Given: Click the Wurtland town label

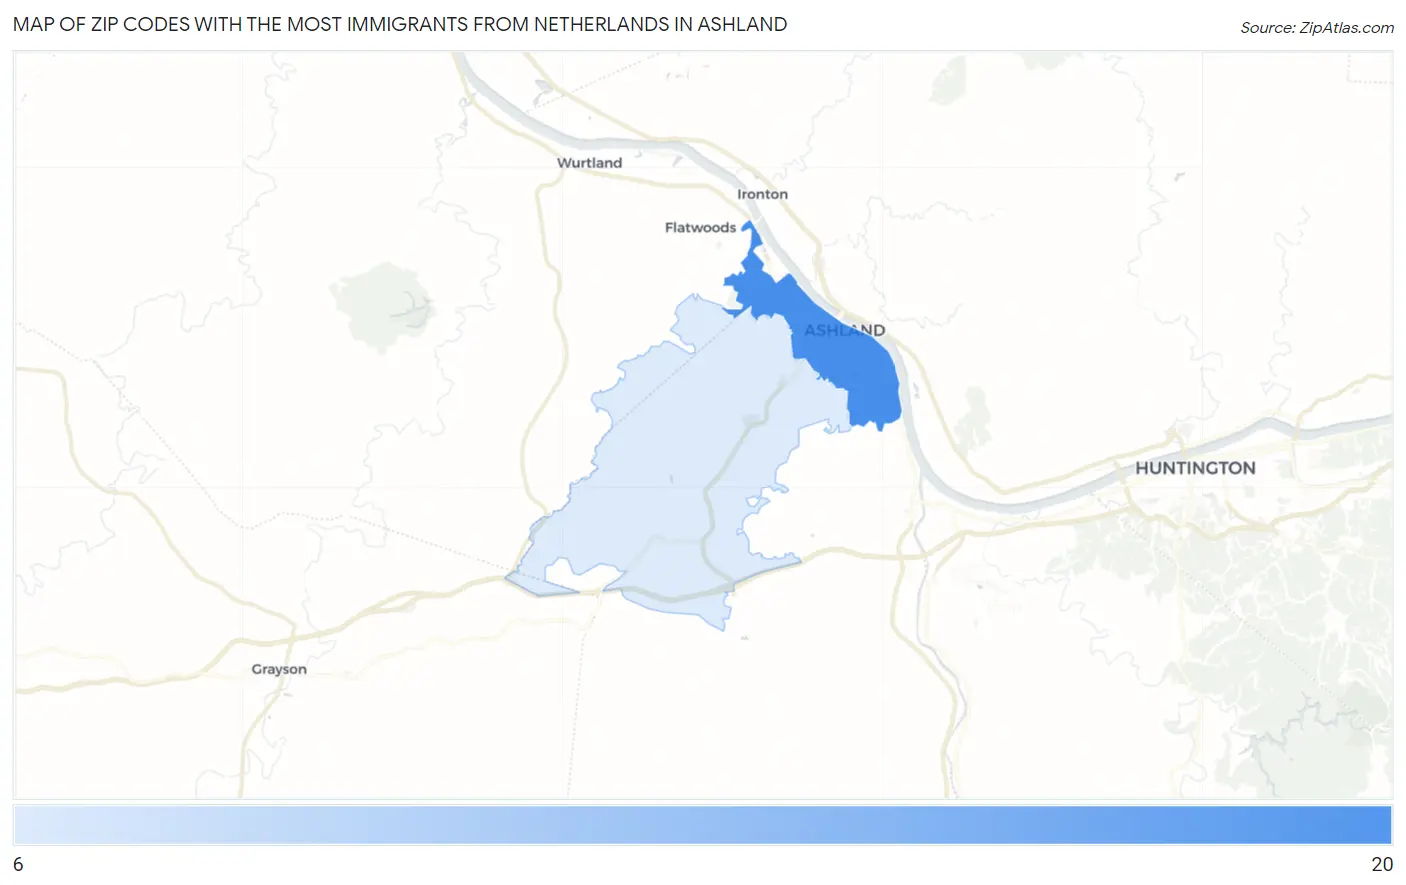Looking at the screenshot, I should pyautogui.click(x=589, y=163).
